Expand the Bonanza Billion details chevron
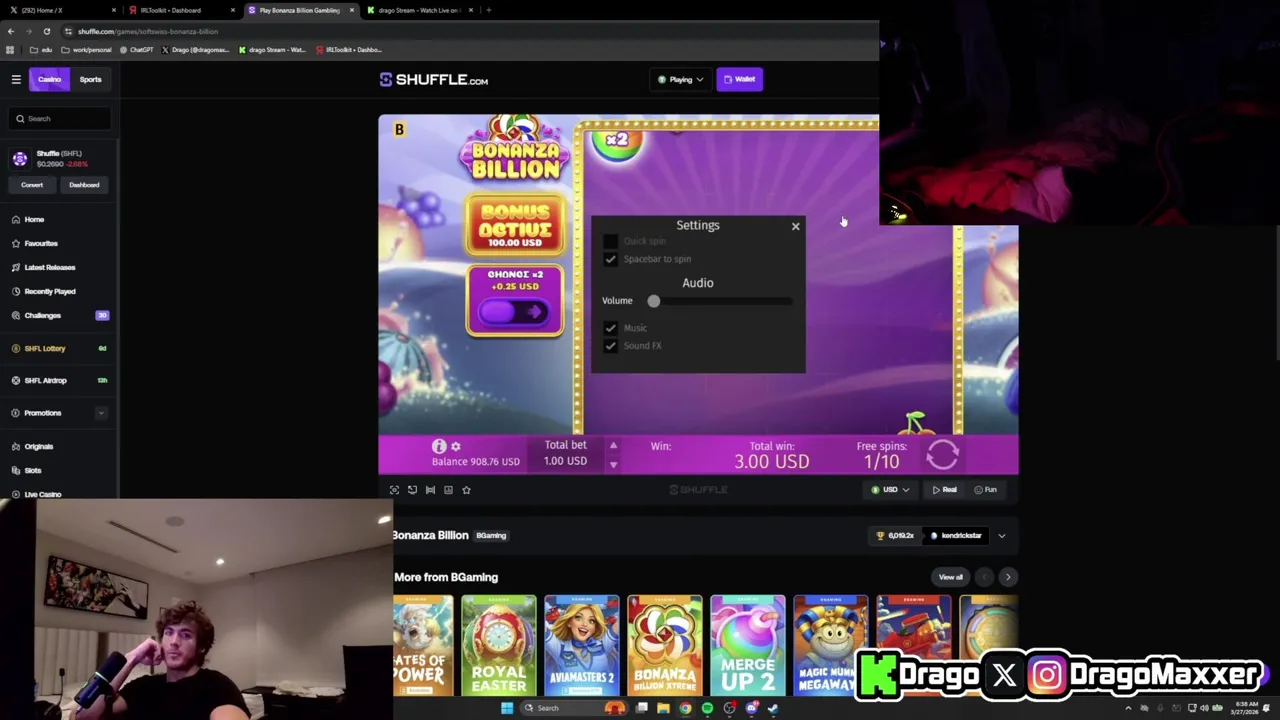 coord(1001,536)
